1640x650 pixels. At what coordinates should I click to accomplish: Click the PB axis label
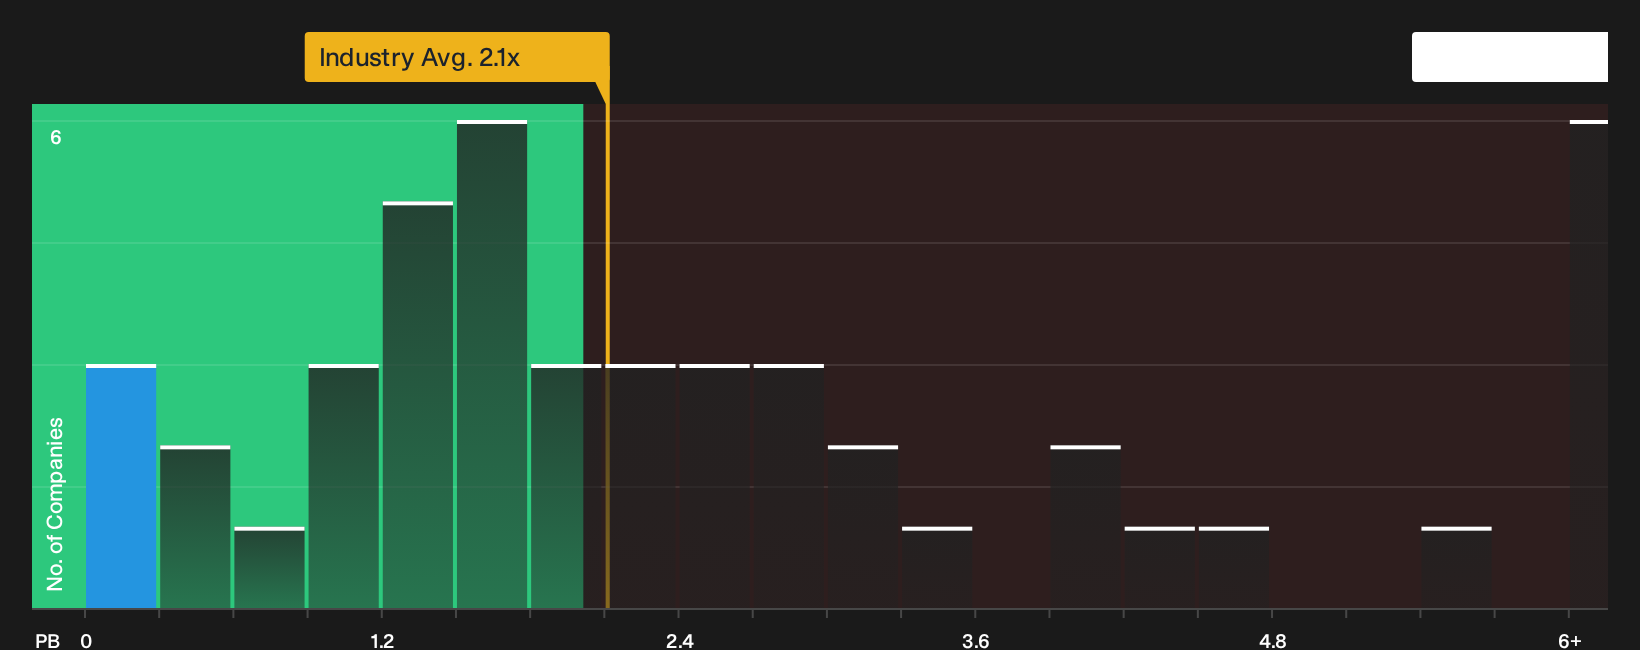(x=47, y=640)
